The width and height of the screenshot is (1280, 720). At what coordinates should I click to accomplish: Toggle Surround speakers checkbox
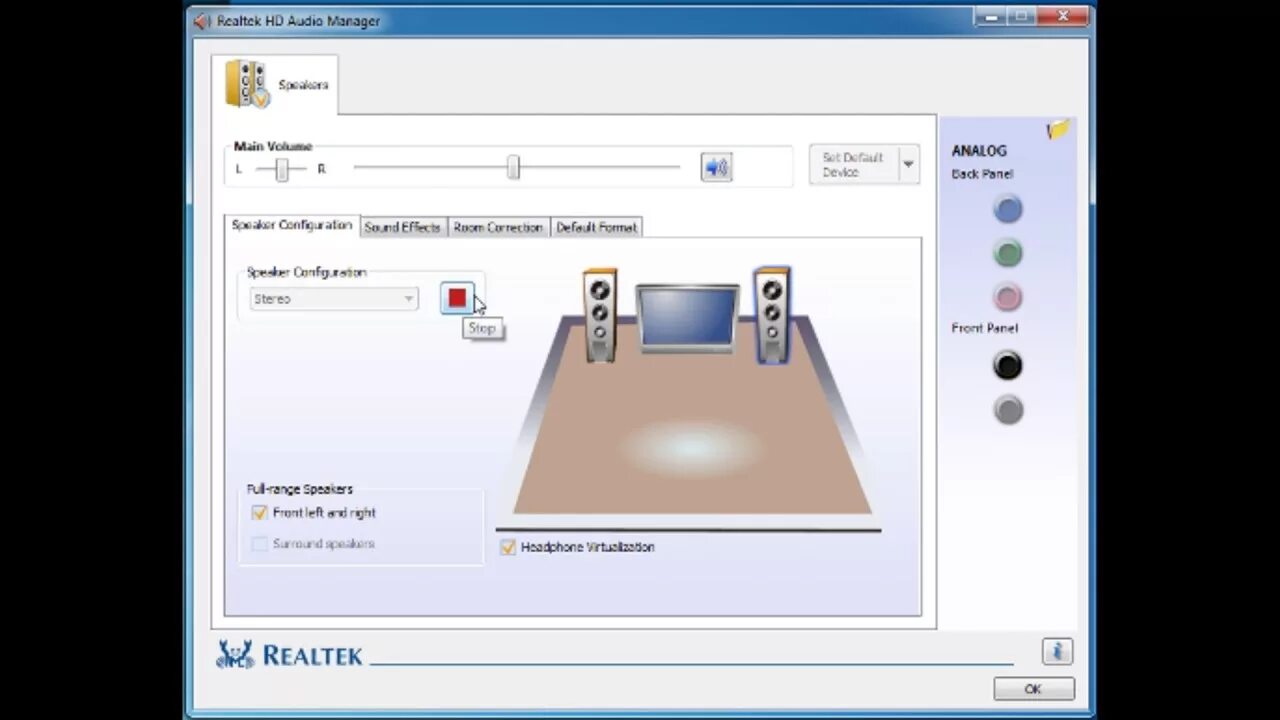click(260, 544)
